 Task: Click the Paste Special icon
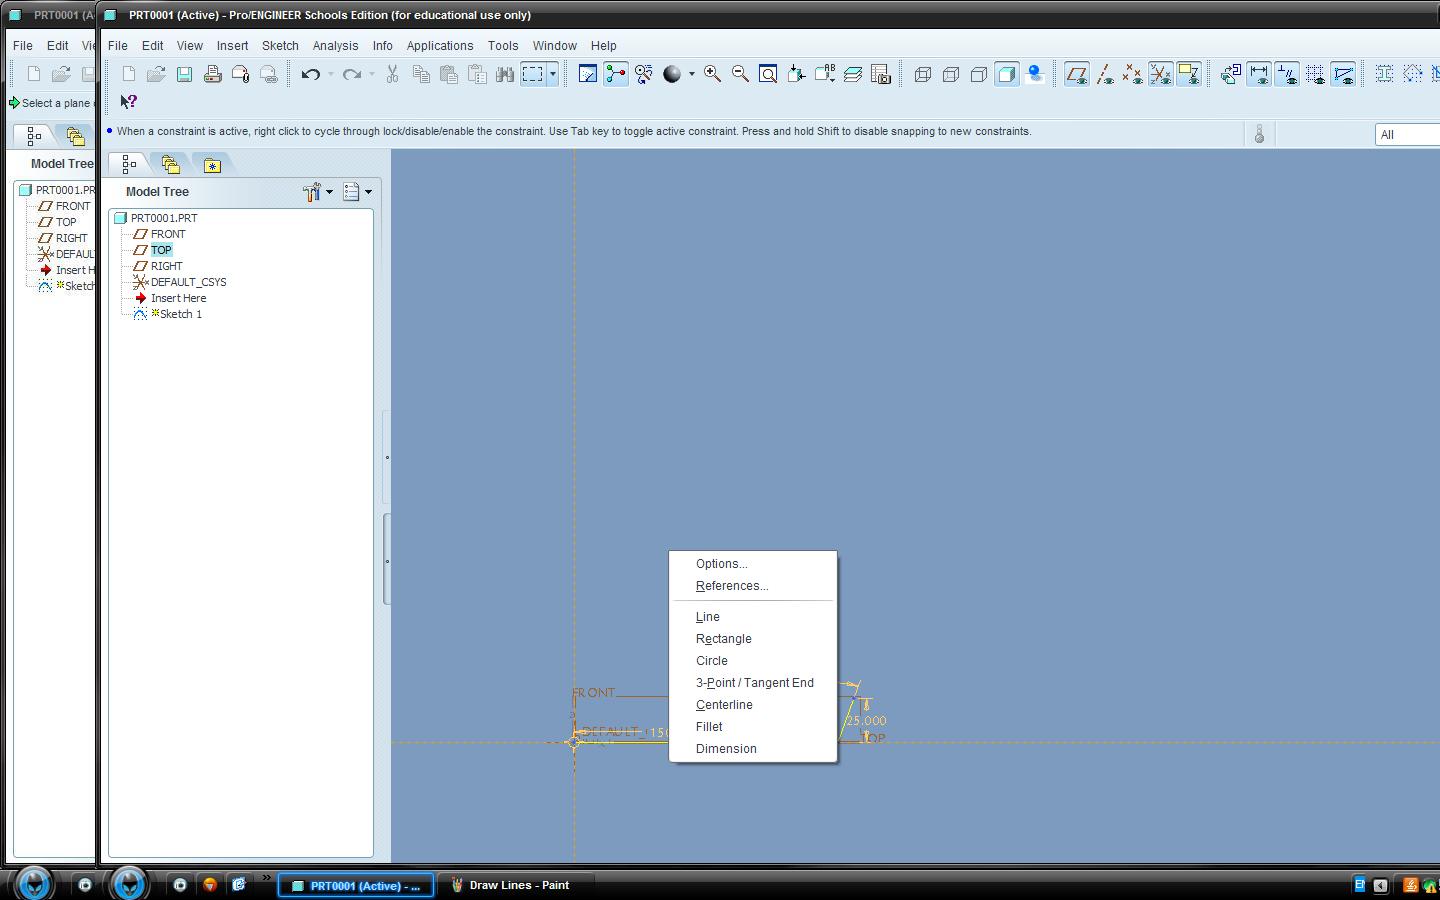coord(477,74)
